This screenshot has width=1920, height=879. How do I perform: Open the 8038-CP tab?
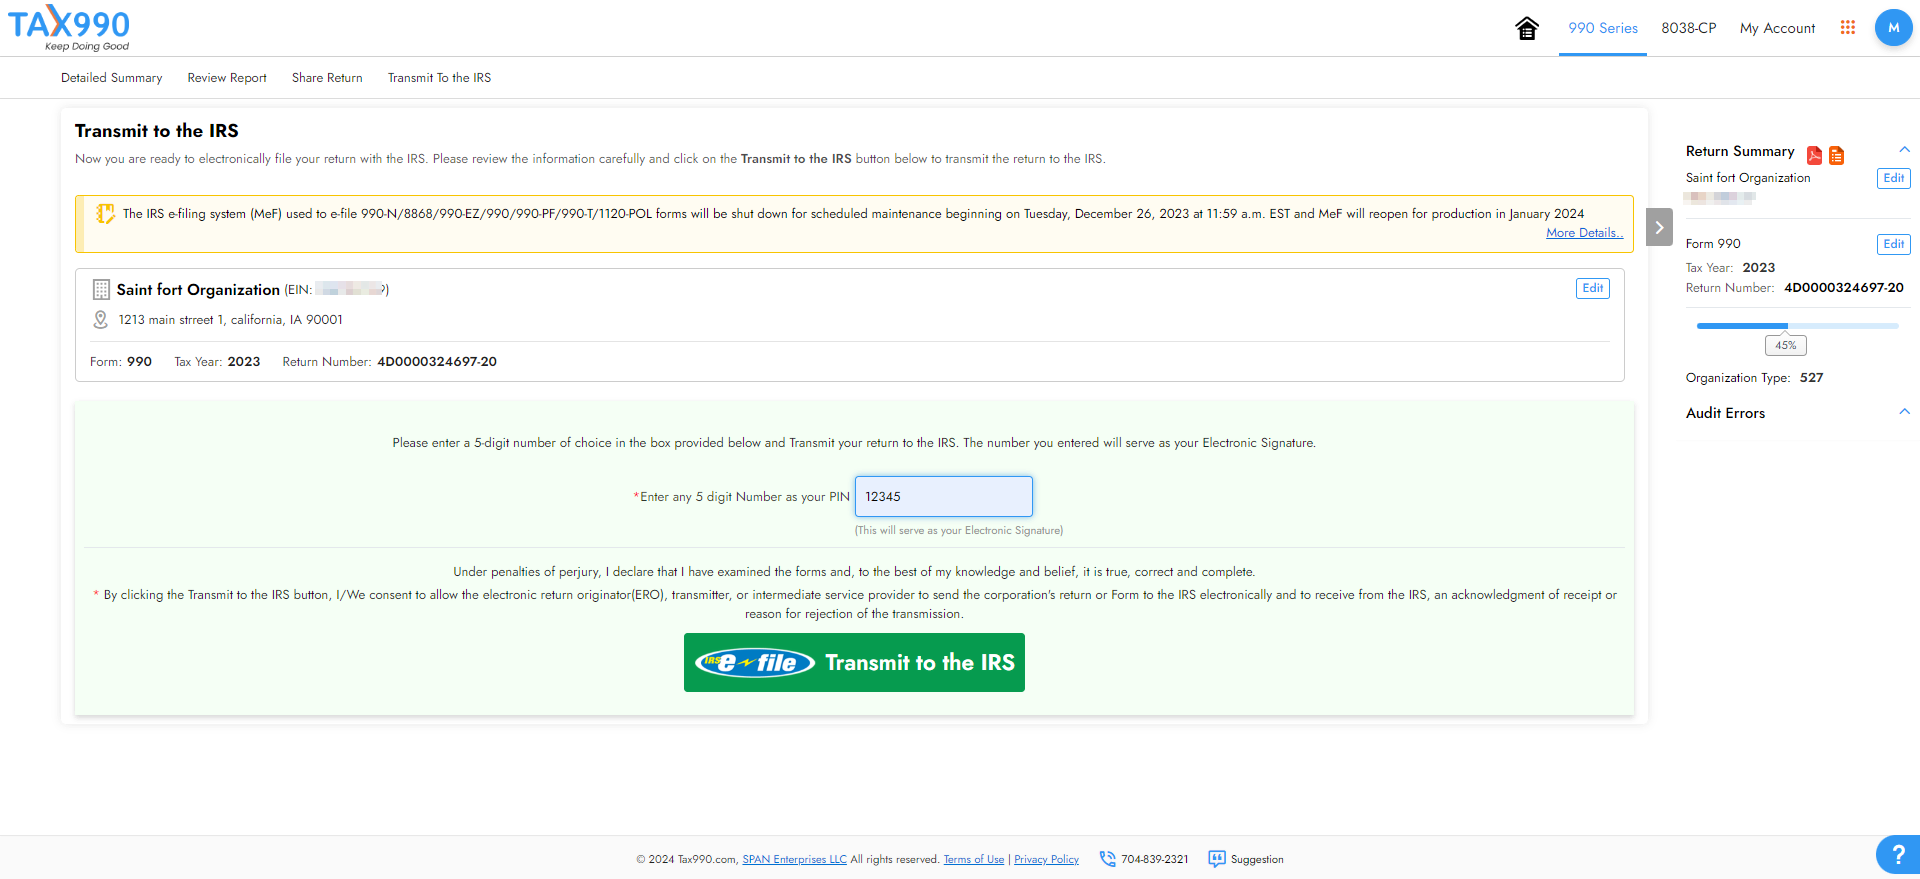click(x=1688, y=28)
